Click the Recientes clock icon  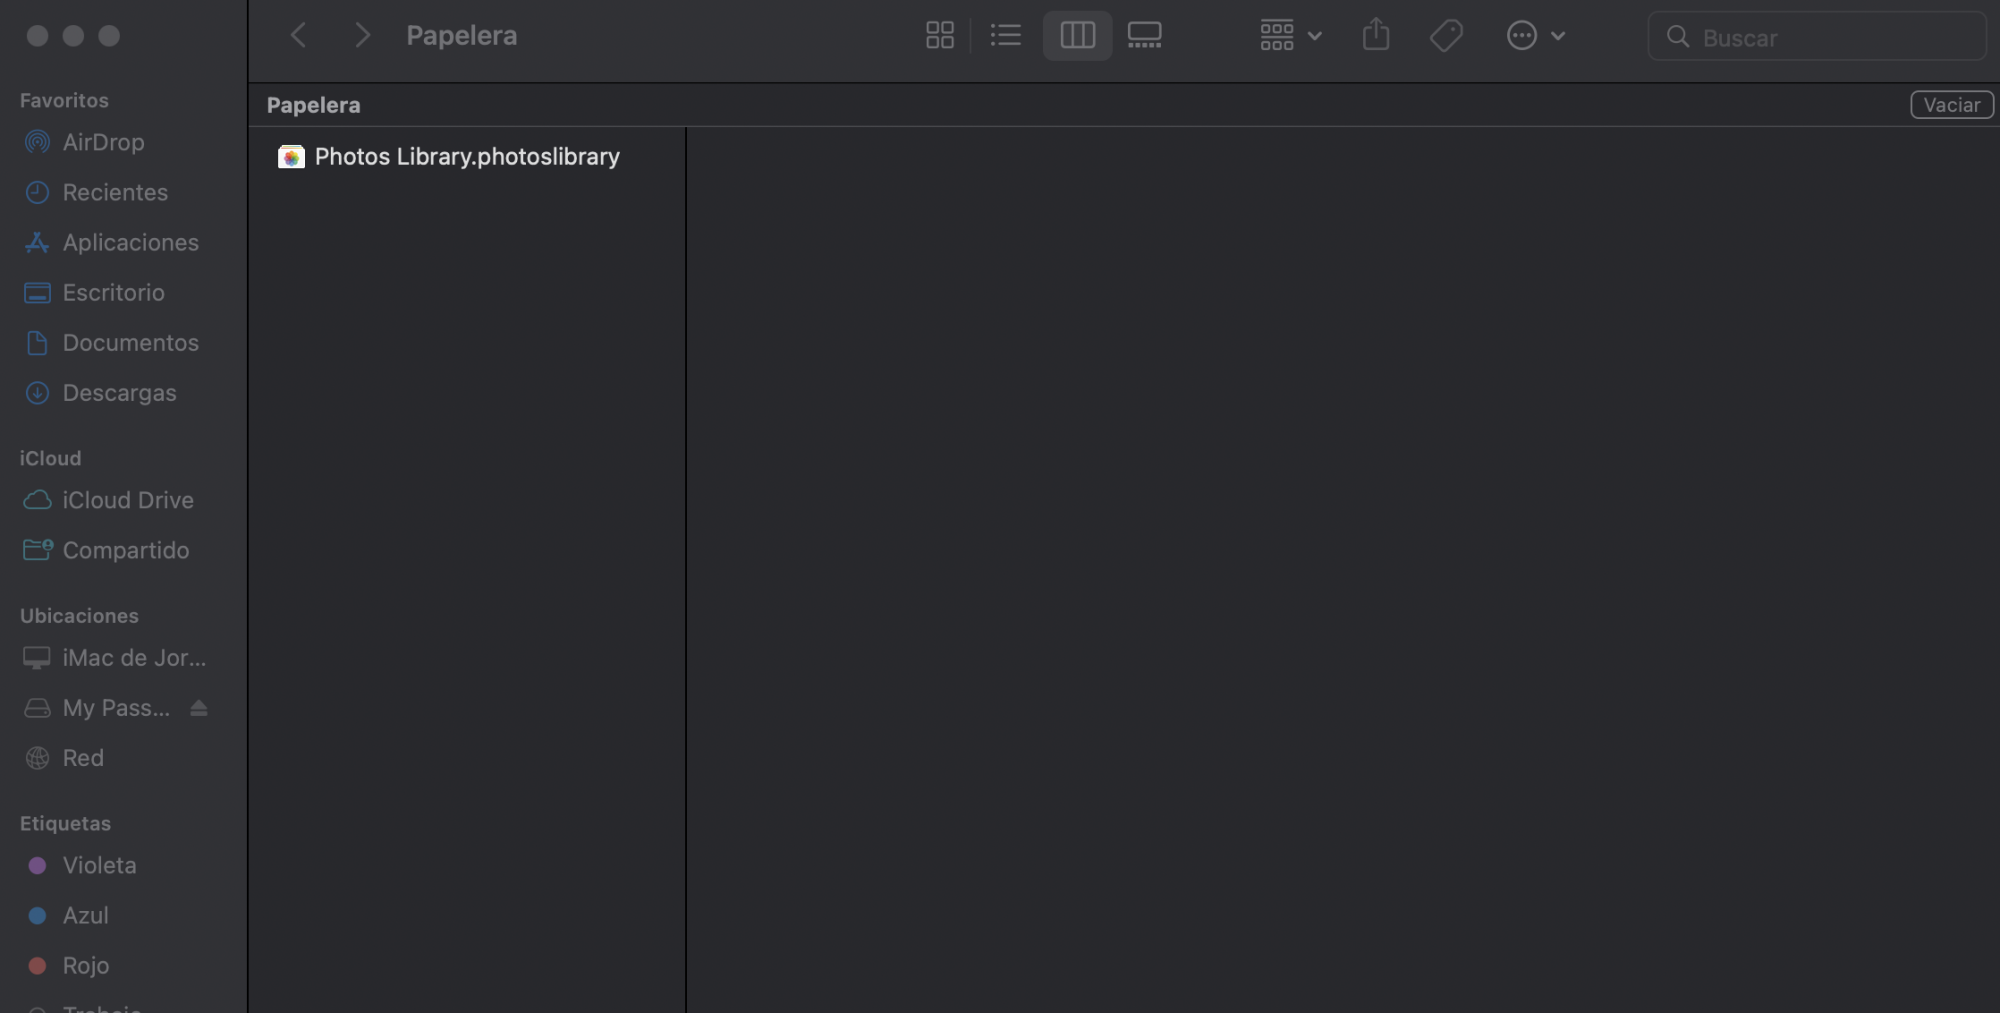pos(37,192)
